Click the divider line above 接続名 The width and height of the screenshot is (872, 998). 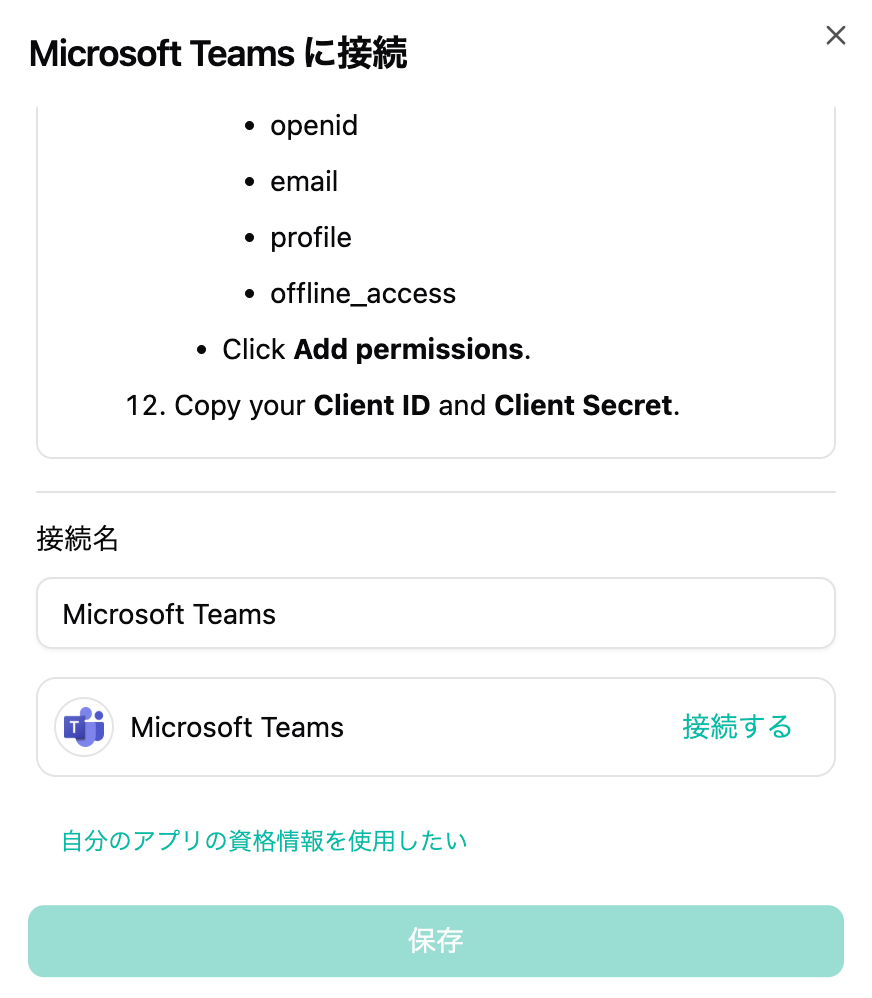pos(435,492)
